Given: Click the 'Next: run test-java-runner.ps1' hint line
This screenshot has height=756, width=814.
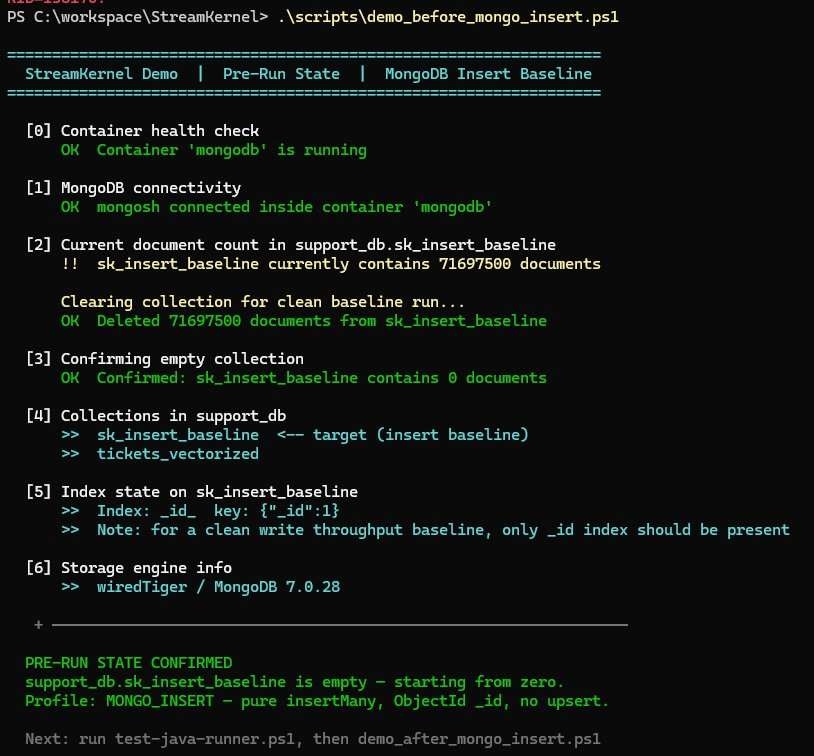Looking at the screenshot, I should [x=313, y=739].
